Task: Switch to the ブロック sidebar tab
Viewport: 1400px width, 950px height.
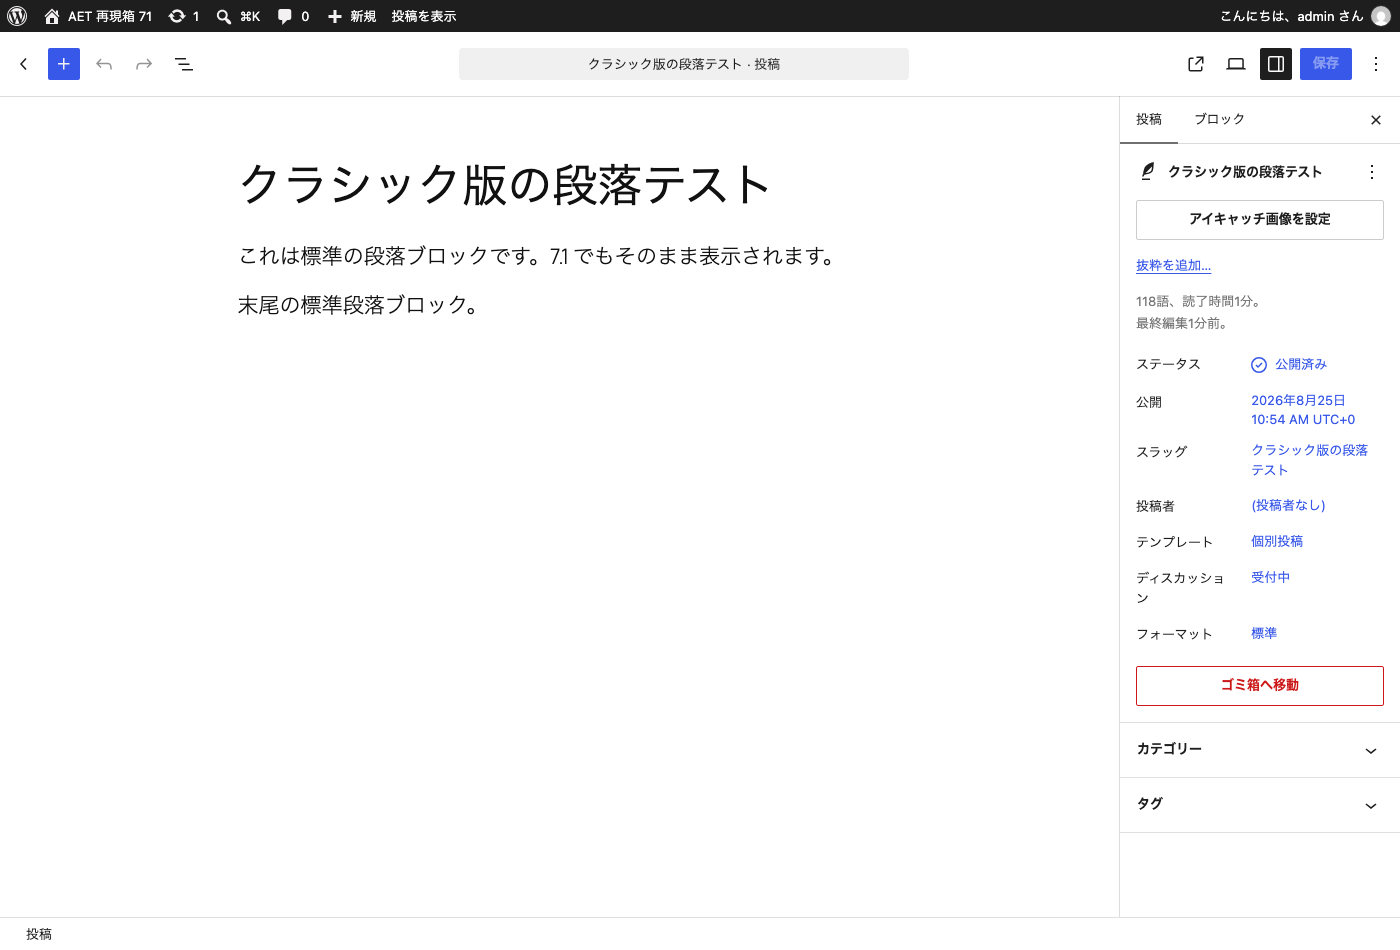Action: [x=1220, y=119]
